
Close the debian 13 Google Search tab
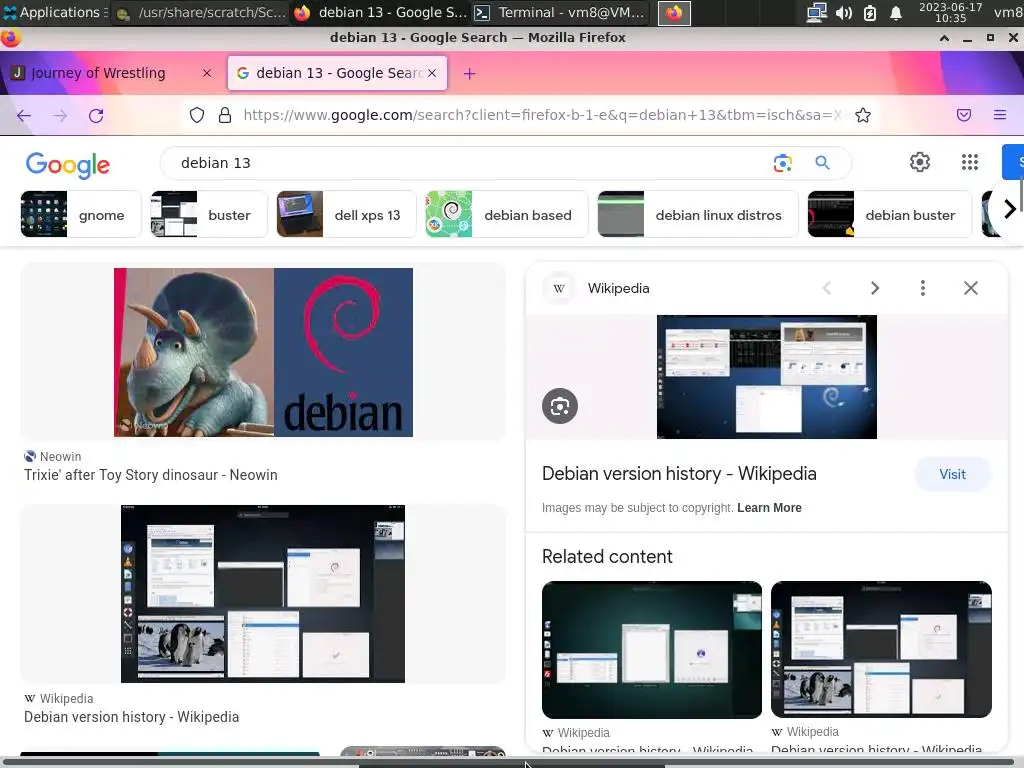432,73
